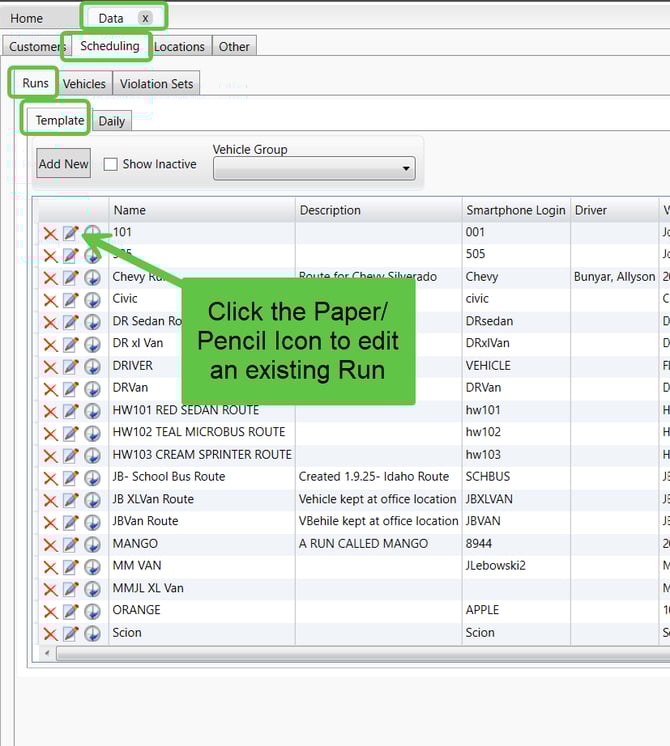This screenshot has width=670, height=746.
Task: Click the blue arrow icon for MANGO run
Action: tap(92, 544)
